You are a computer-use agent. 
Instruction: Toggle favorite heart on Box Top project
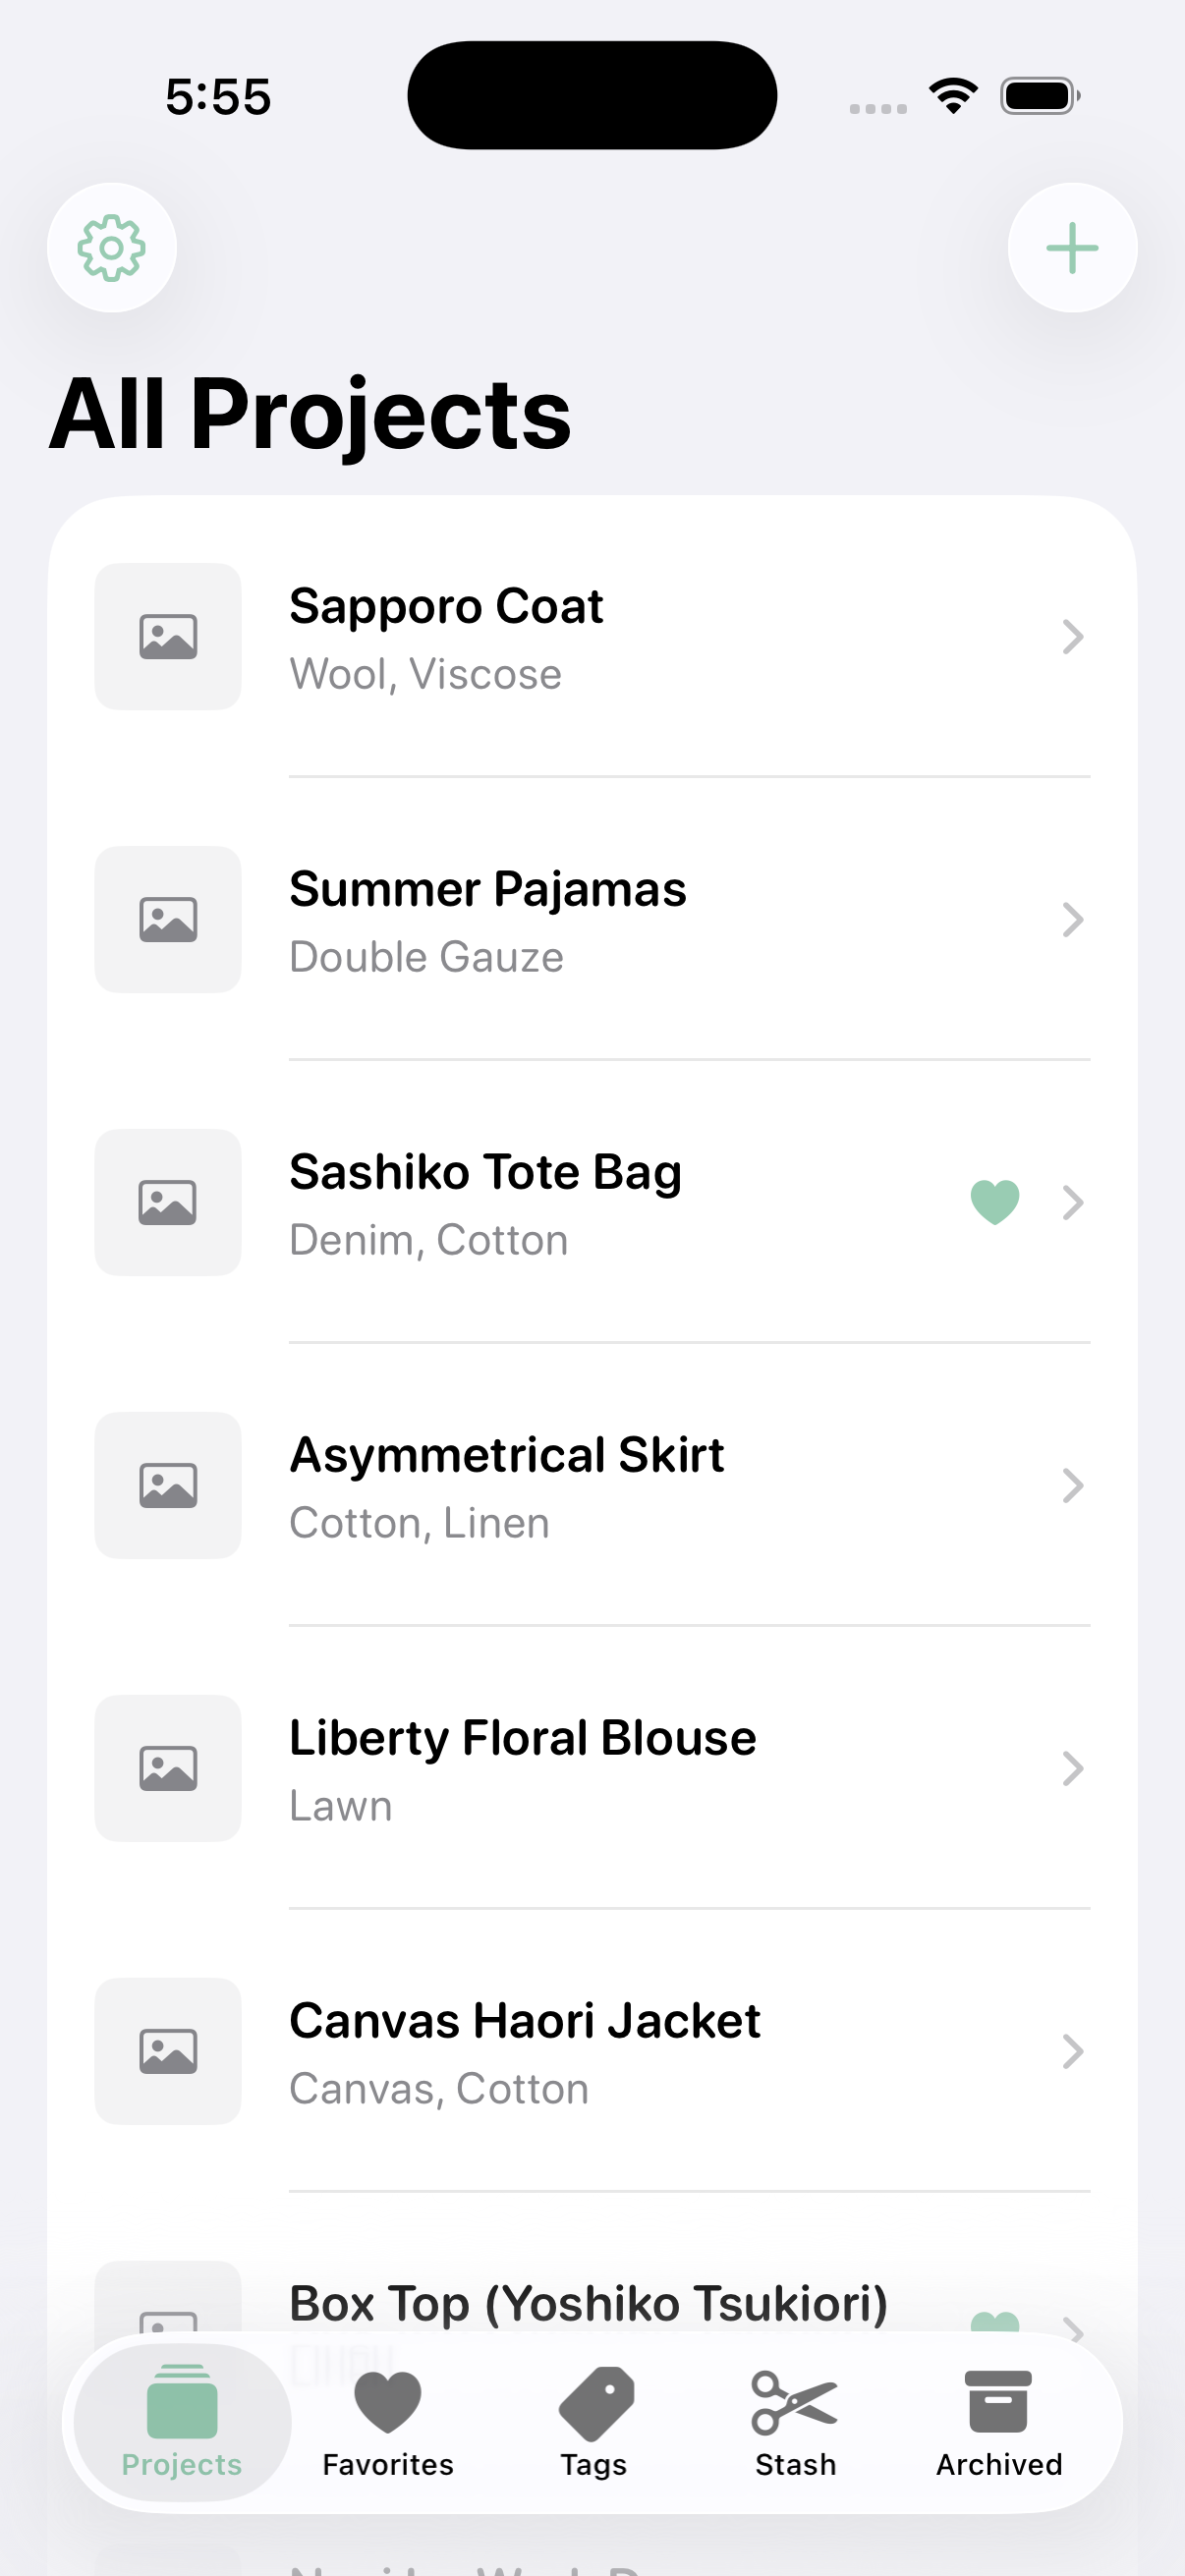[995, 2322]
